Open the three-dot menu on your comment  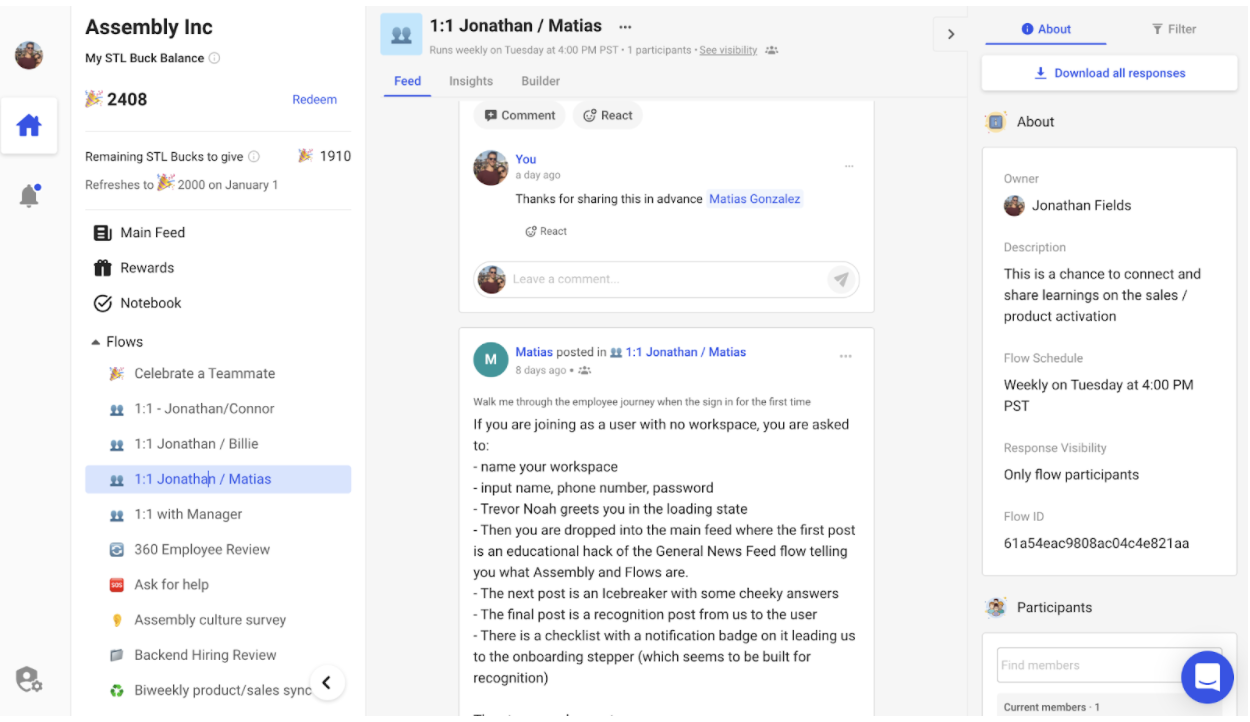tap(849, 166)
